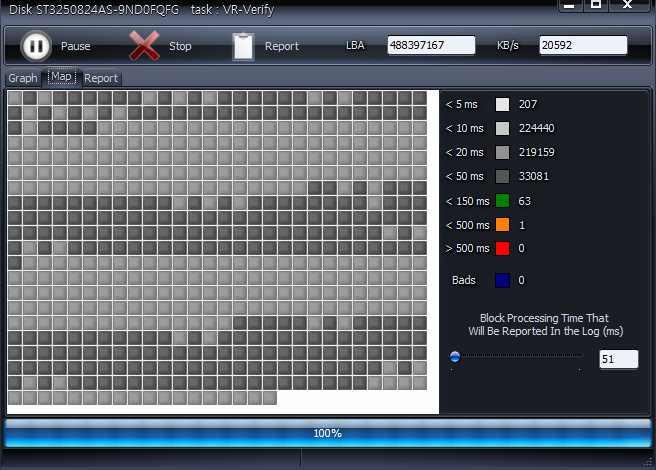Click the LBA value field
The image size is (656, 470).
pos(431,46)
